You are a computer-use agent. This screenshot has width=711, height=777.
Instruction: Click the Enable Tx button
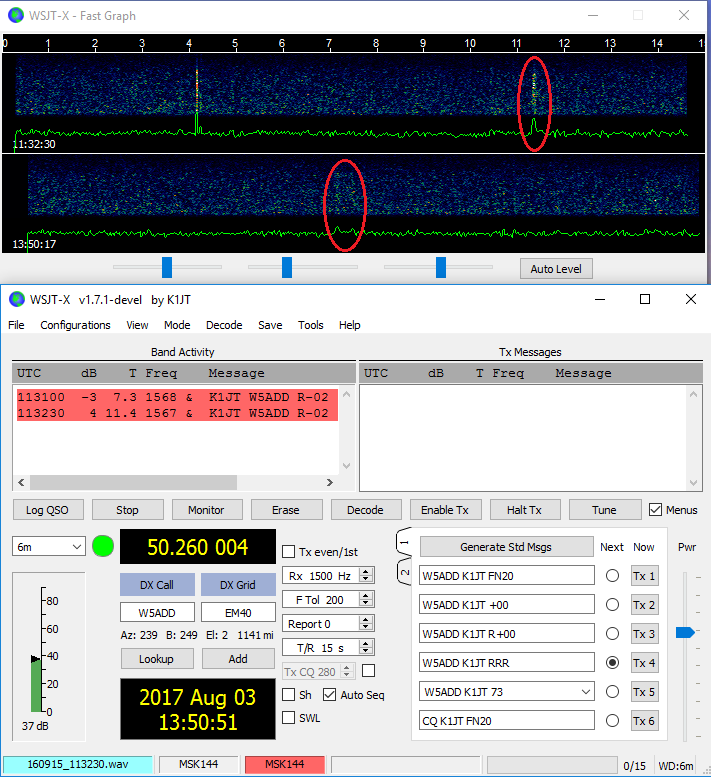click(444, 510)
